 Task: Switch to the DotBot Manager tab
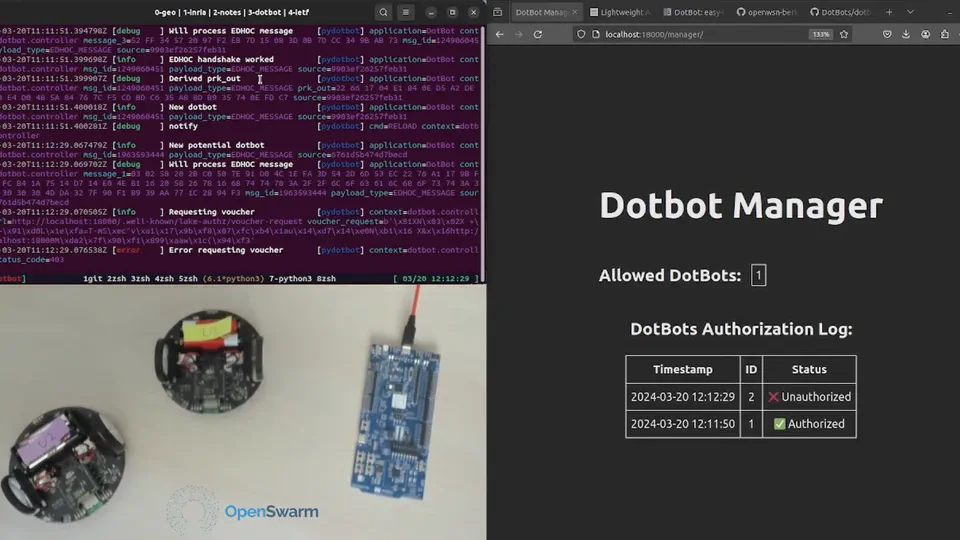545,12
